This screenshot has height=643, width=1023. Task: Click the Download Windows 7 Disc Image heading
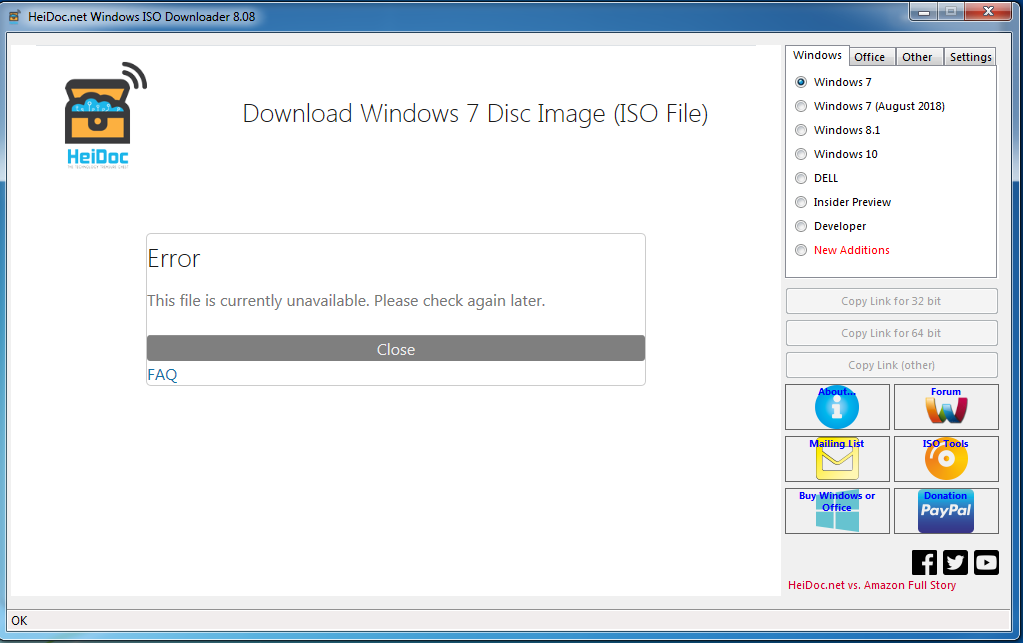coord(475,113)
